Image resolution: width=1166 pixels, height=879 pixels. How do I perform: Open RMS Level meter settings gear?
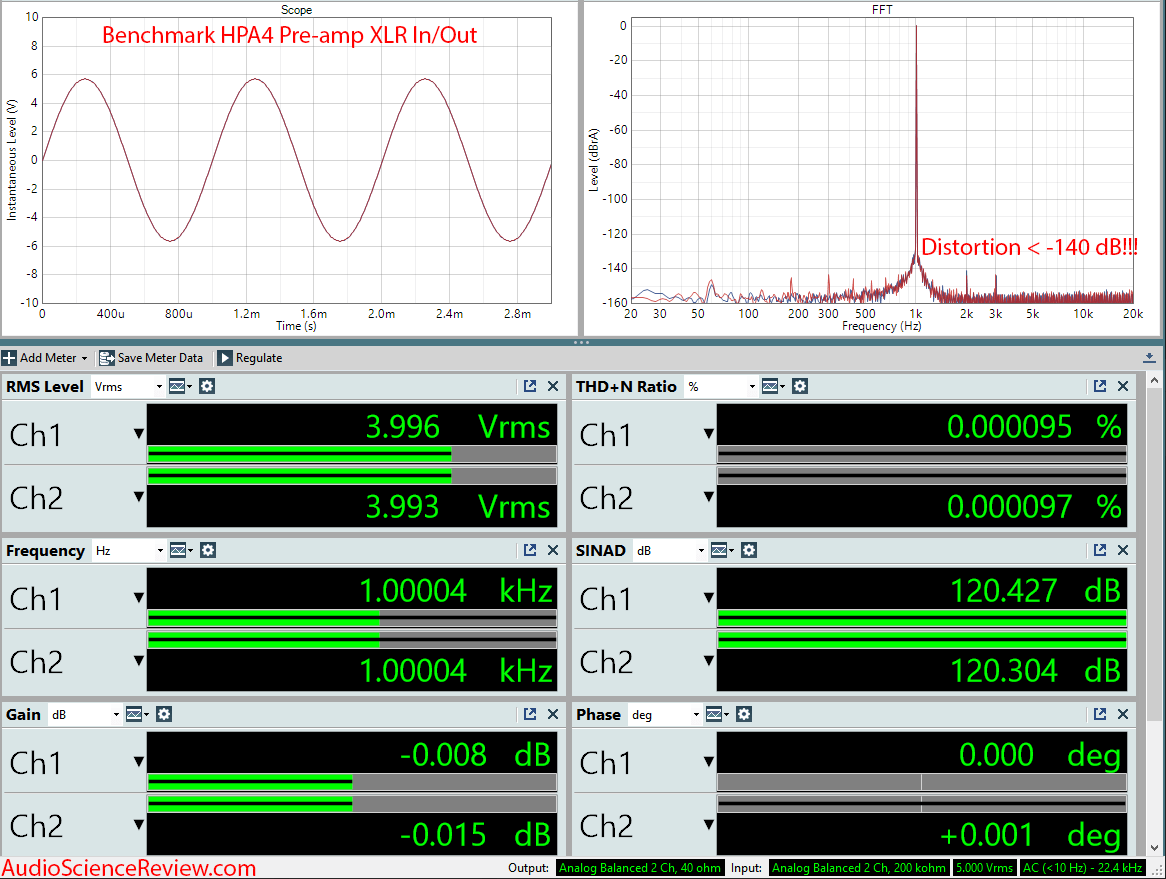207,386
